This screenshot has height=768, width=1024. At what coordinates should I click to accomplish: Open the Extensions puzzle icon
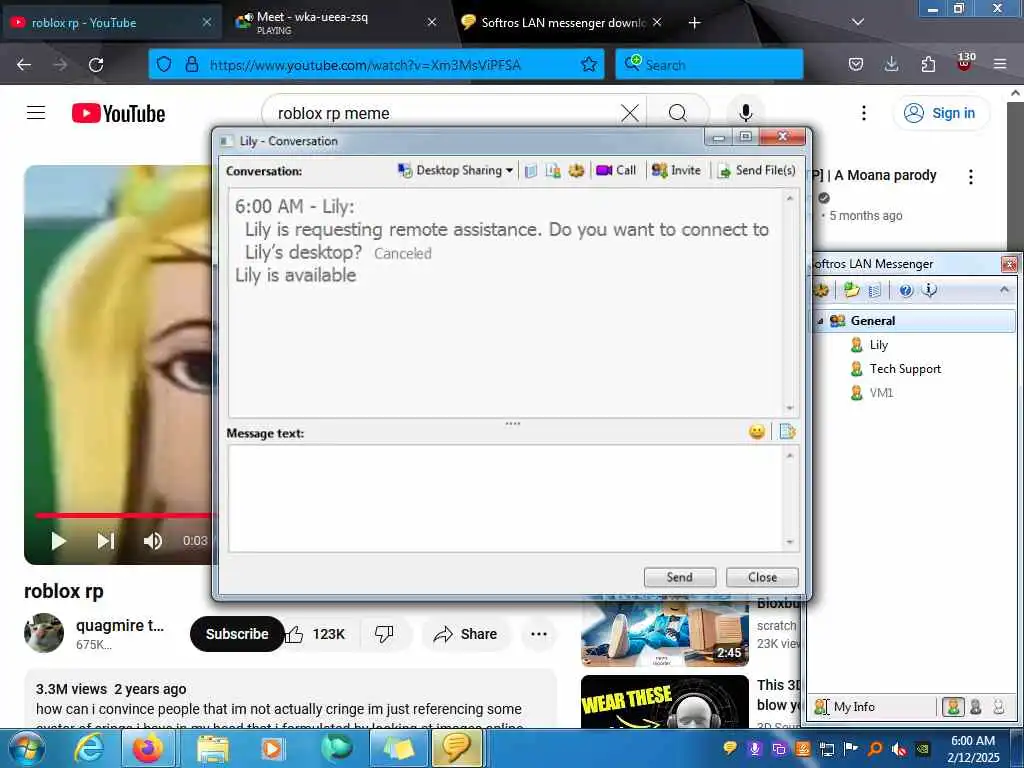(x=928, y=65)
